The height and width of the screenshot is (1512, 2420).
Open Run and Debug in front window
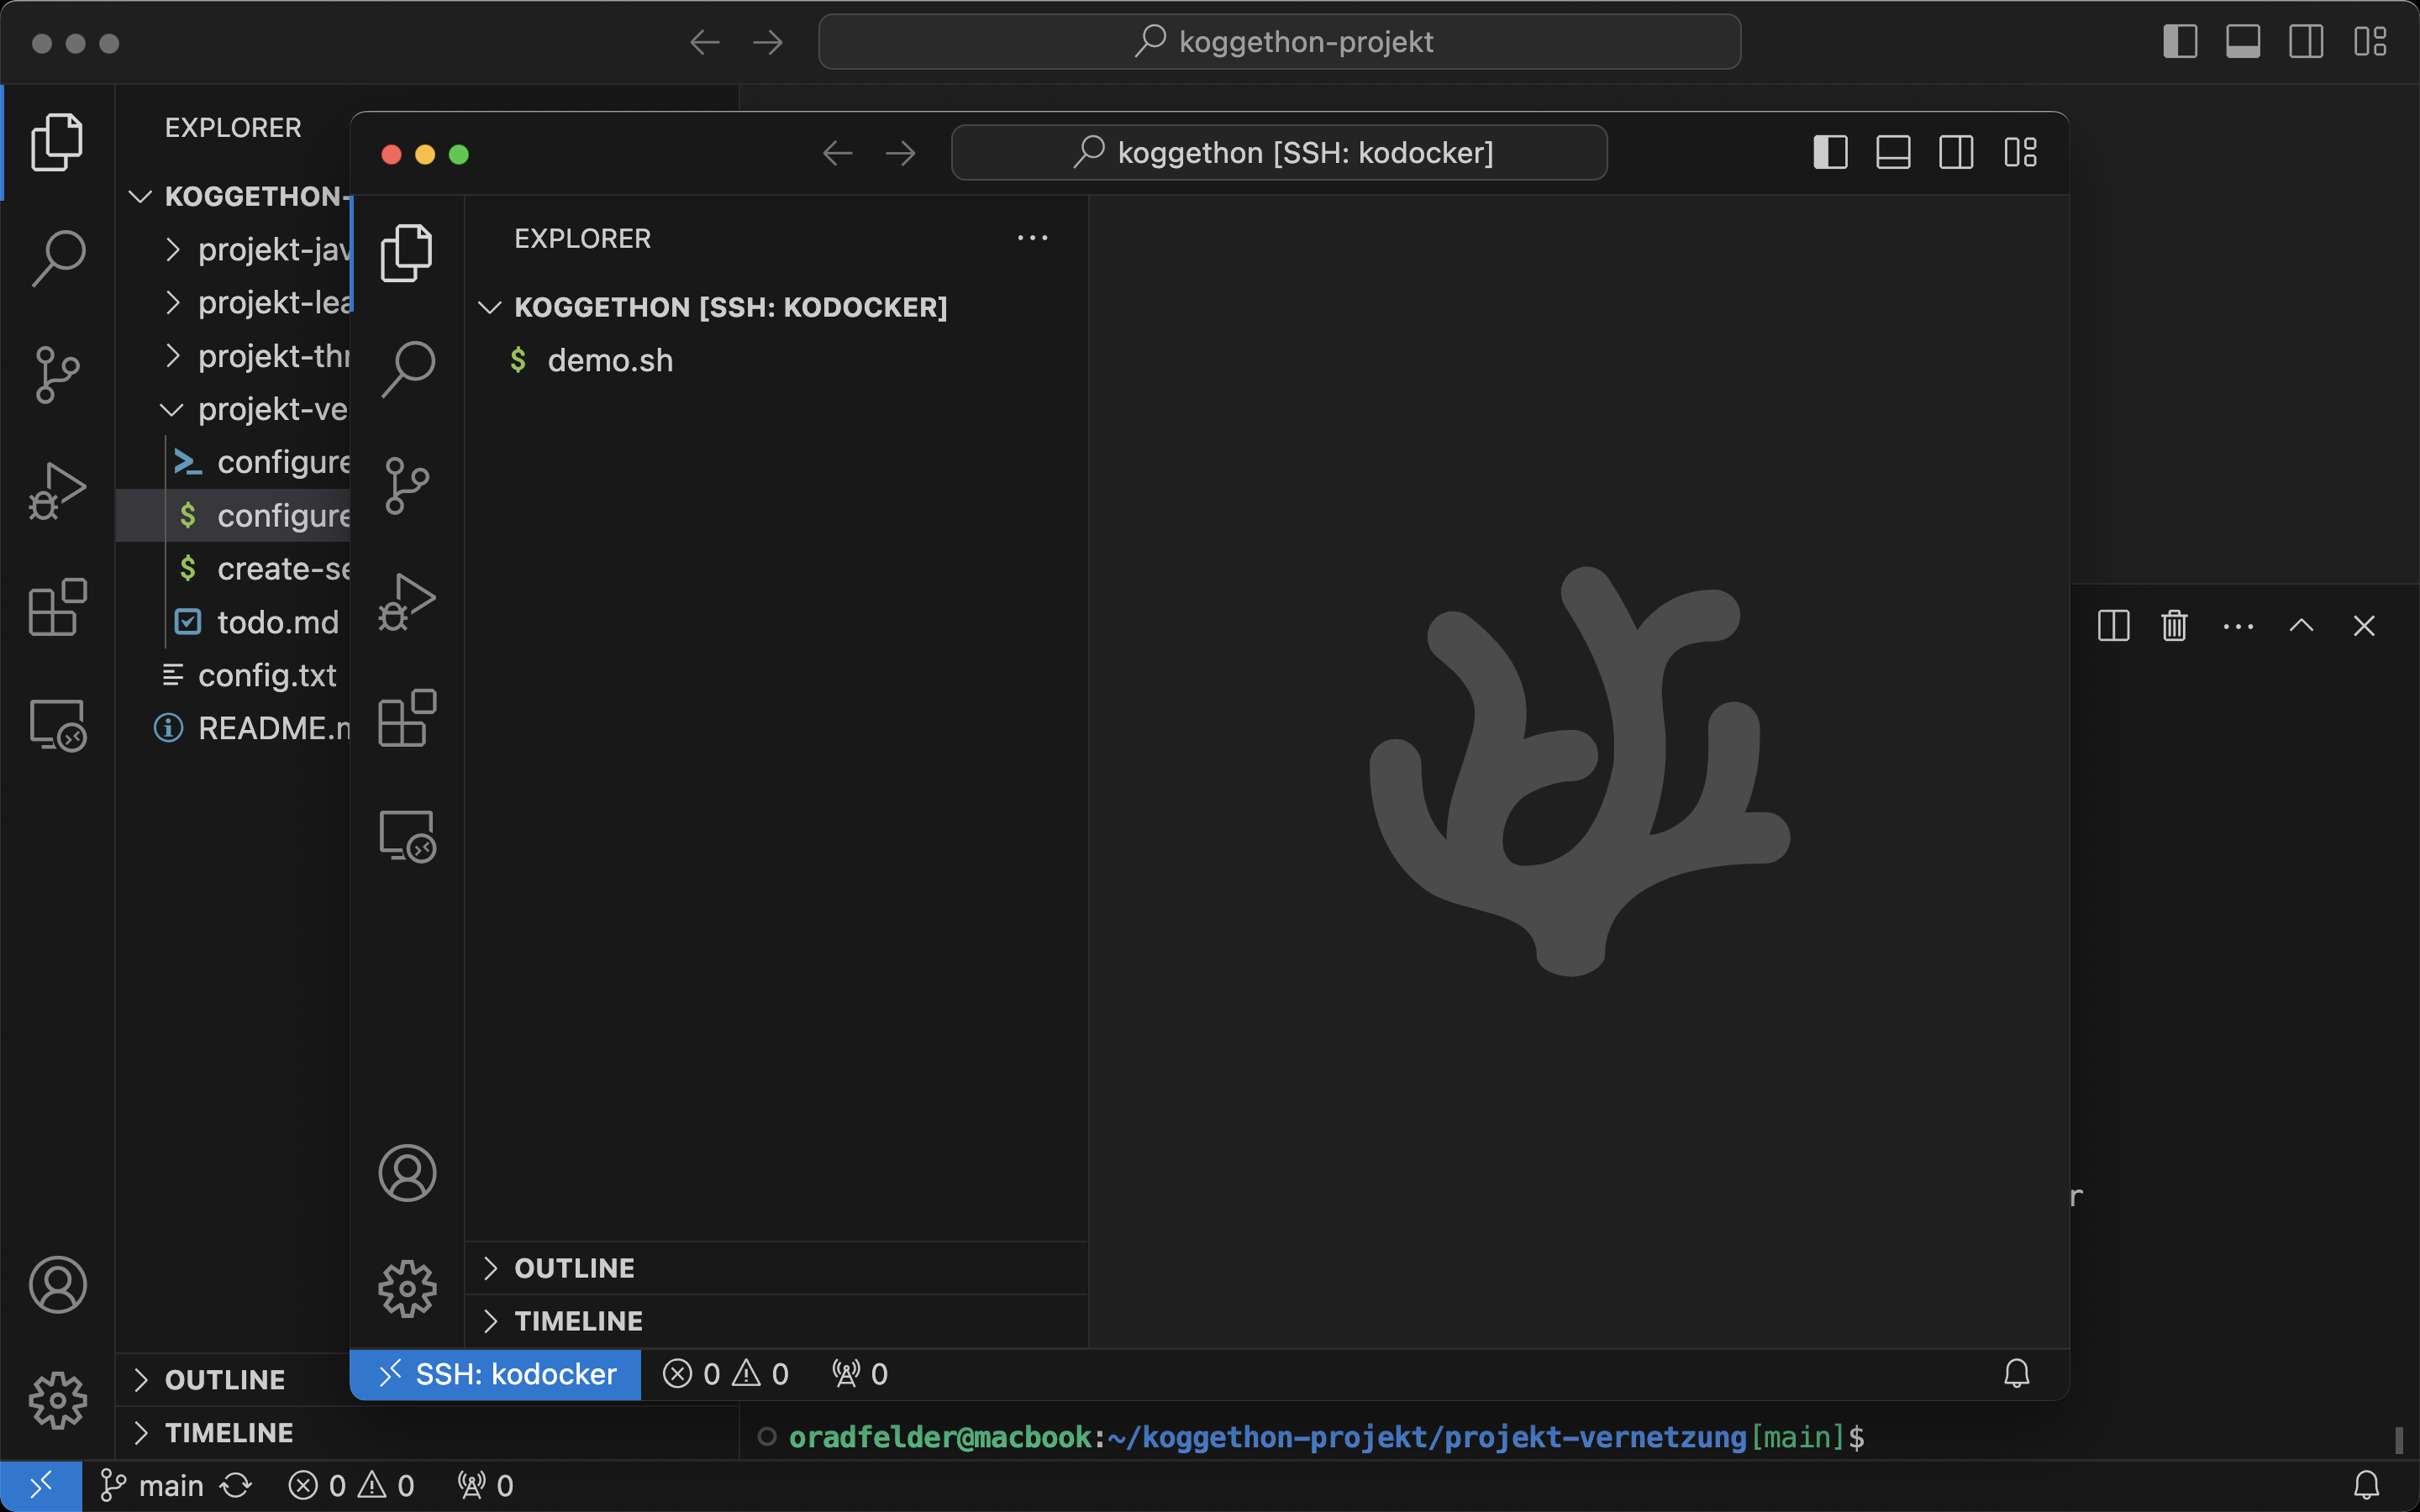pyautogui.click(x=407, y=602)
